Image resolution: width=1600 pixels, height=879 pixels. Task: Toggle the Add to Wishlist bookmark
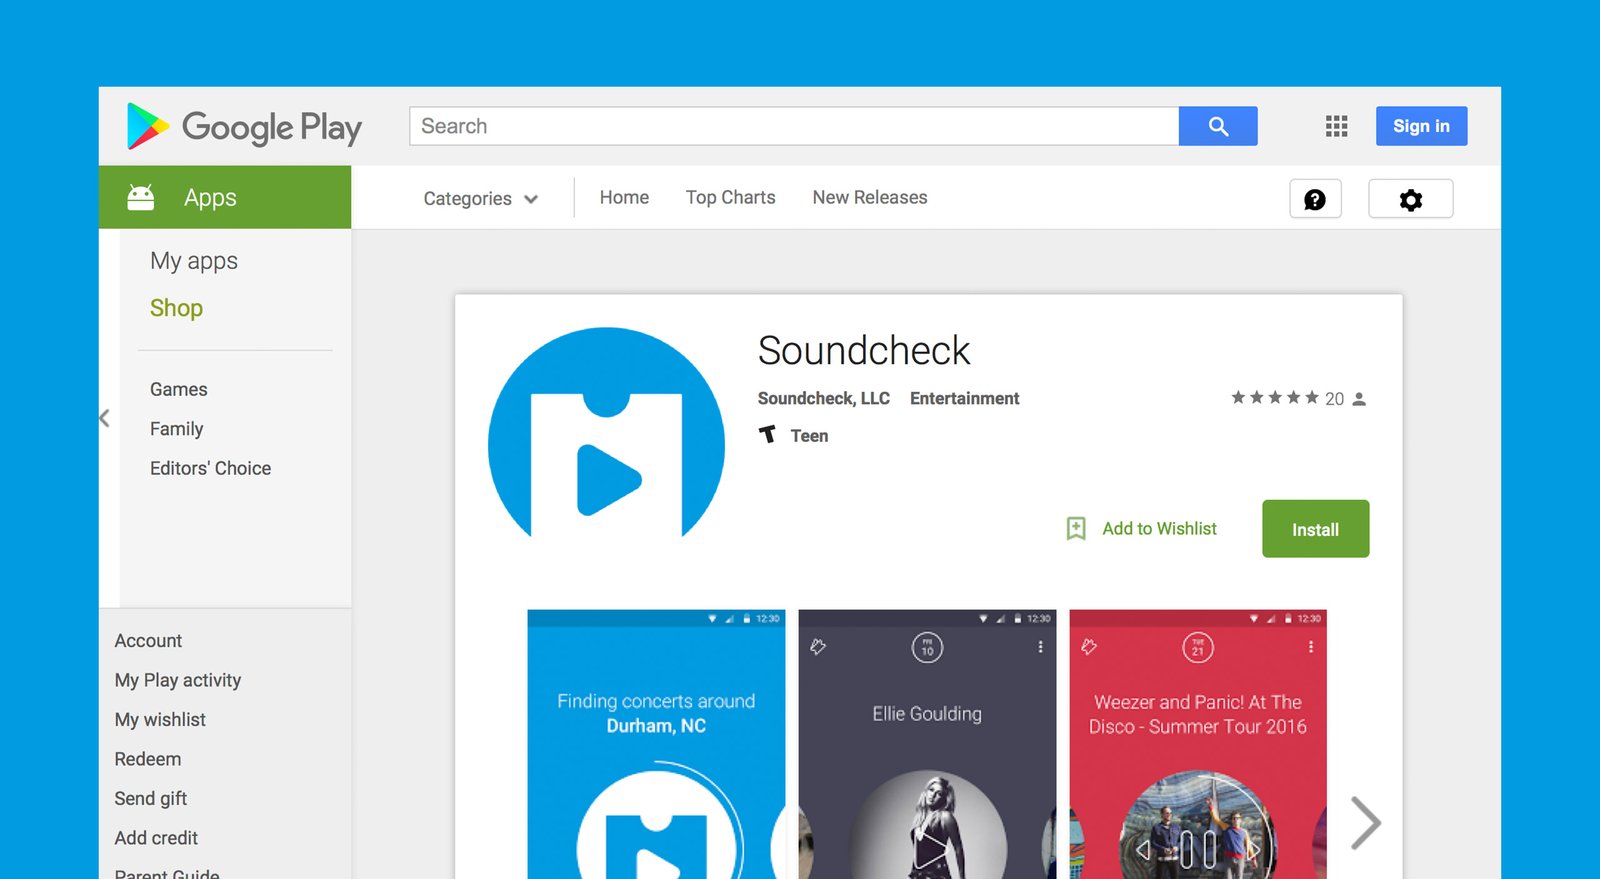pos(1077,528)
